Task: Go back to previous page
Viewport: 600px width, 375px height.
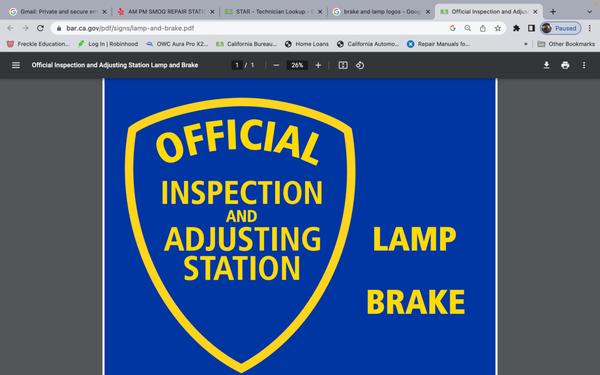Action: pos(10,28)
